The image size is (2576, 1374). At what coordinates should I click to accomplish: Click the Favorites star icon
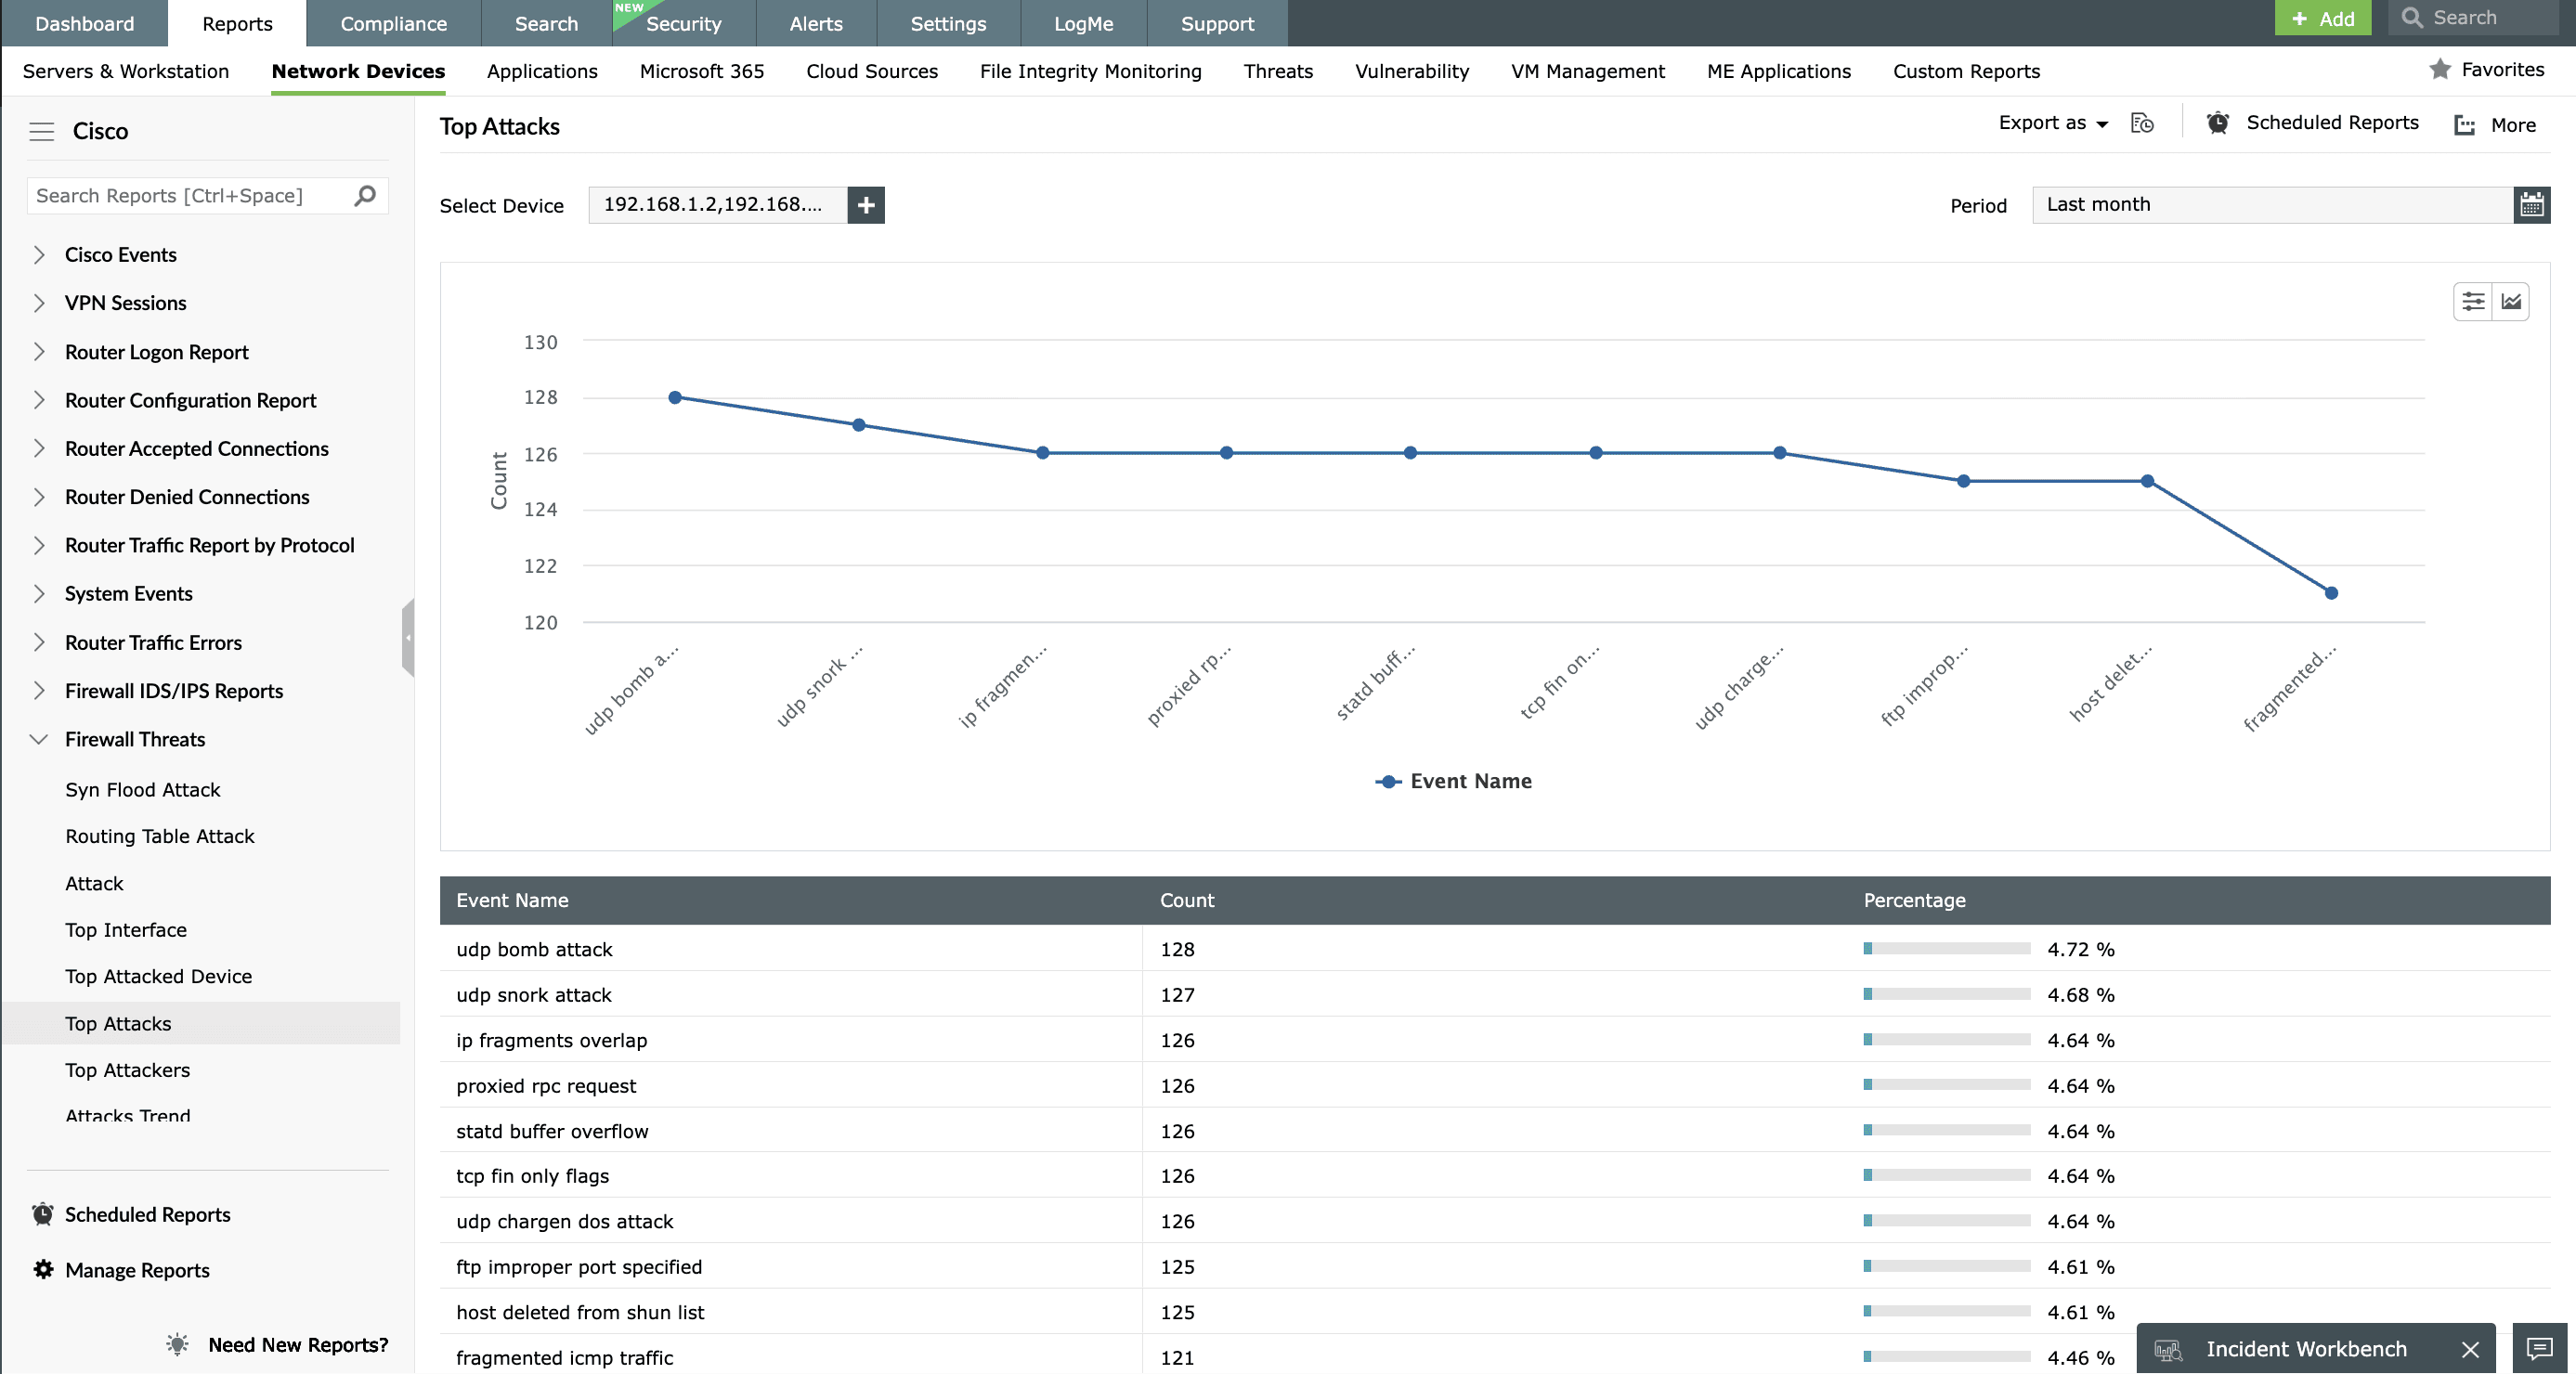coord(2440,69)
